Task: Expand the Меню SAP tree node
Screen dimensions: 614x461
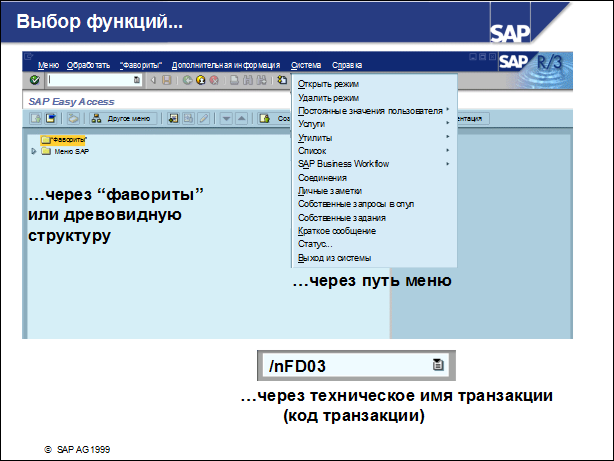Action: point(35,151)
